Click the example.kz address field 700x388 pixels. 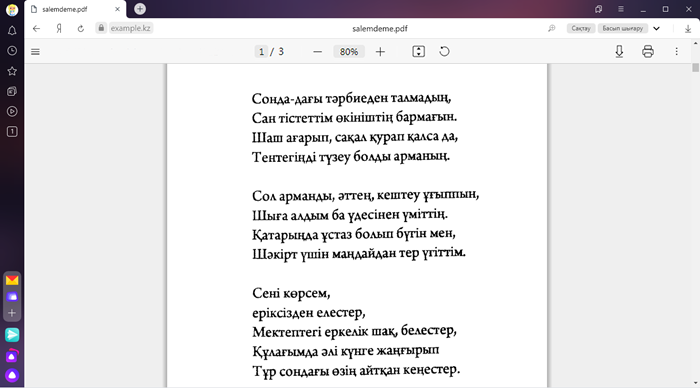point(130,28)
